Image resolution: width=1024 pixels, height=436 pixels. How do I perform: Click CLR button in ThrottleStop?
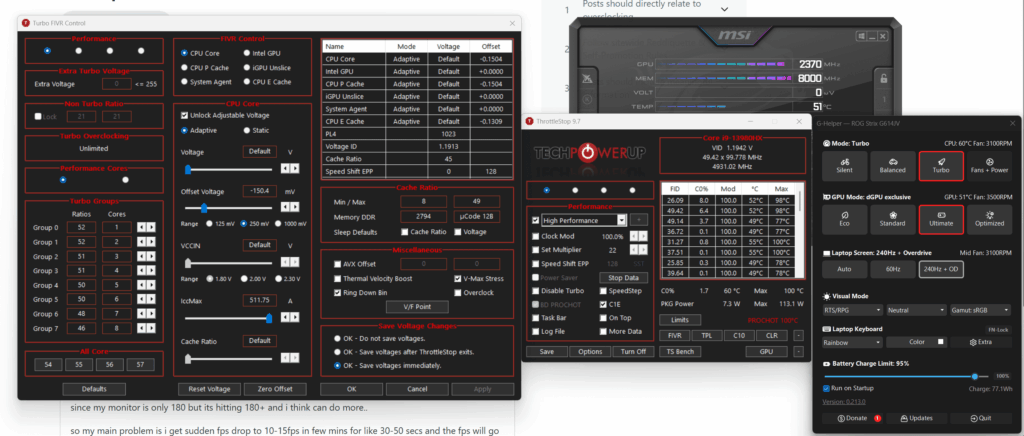point(771,335)
